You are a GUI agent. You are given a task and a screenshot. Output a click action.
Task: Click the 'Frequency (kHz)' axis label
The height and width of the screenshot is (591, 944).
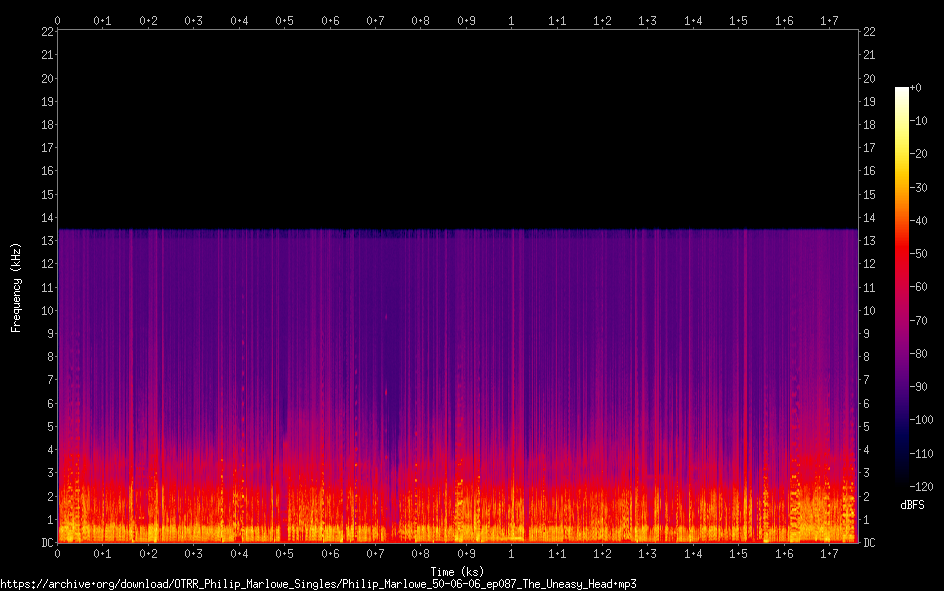click(x=16, y=287)
